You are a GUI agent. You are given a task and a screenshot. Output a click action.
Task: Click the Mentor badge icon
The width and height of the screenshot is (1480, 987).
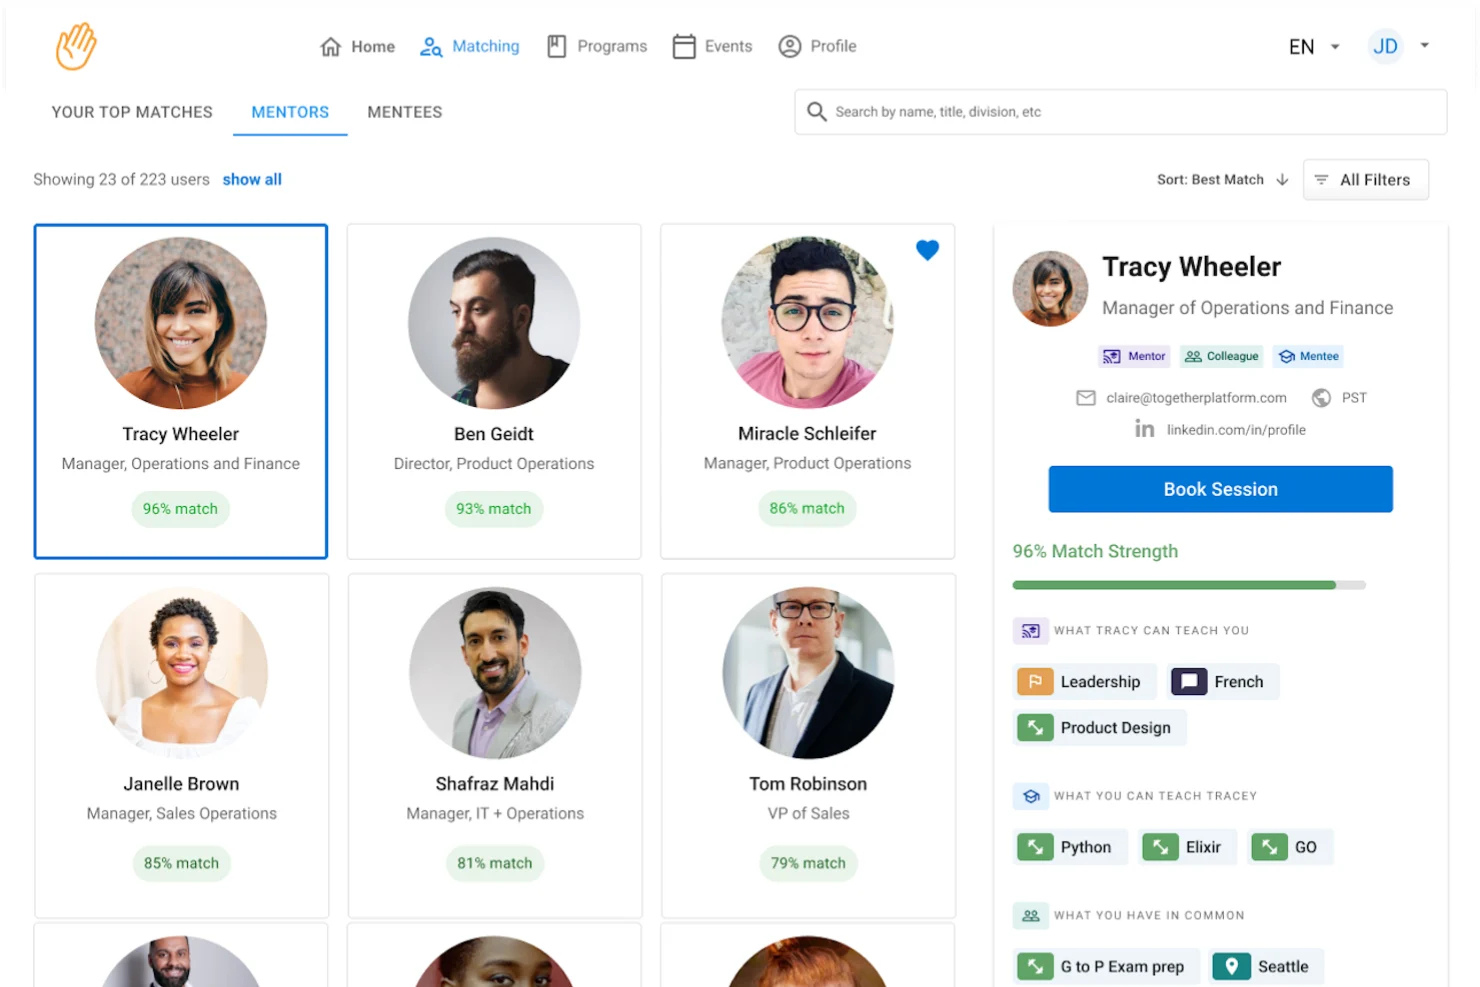point(1111,356)
